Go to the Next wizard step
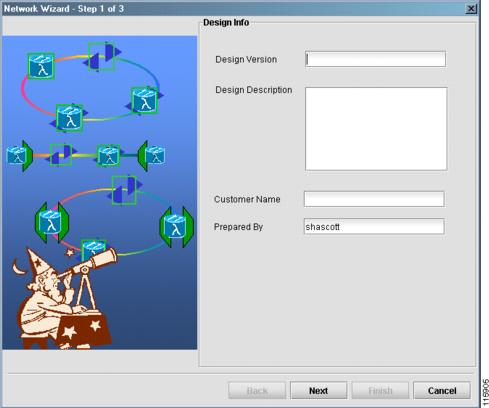Image resolution: width=489 pixels, height=408 pixels. (x=318, y=390)
